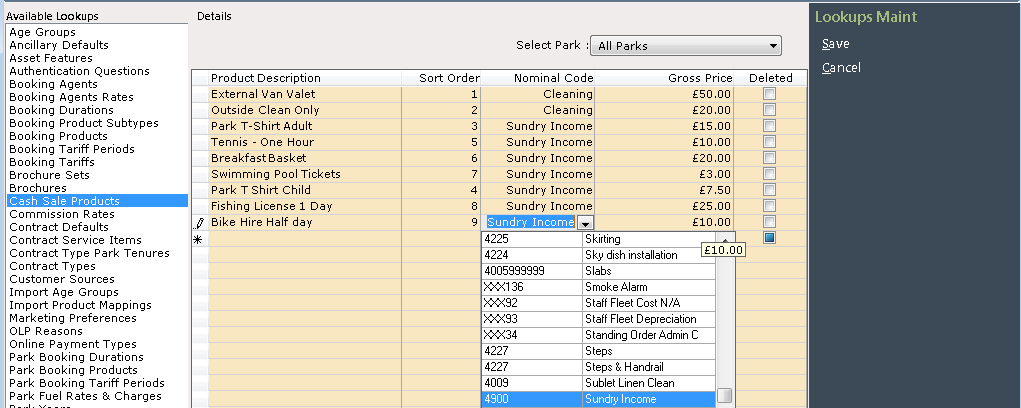
Task: Toggle Deleted checkbox for Fishing License 1 Day
Action: pyautogui.click(x=770, y=206)
